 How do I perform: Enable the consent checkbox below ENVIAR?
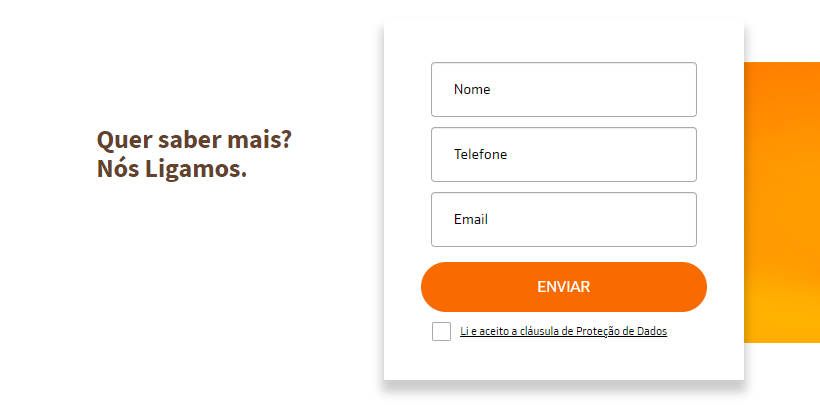tap(441, 332)
